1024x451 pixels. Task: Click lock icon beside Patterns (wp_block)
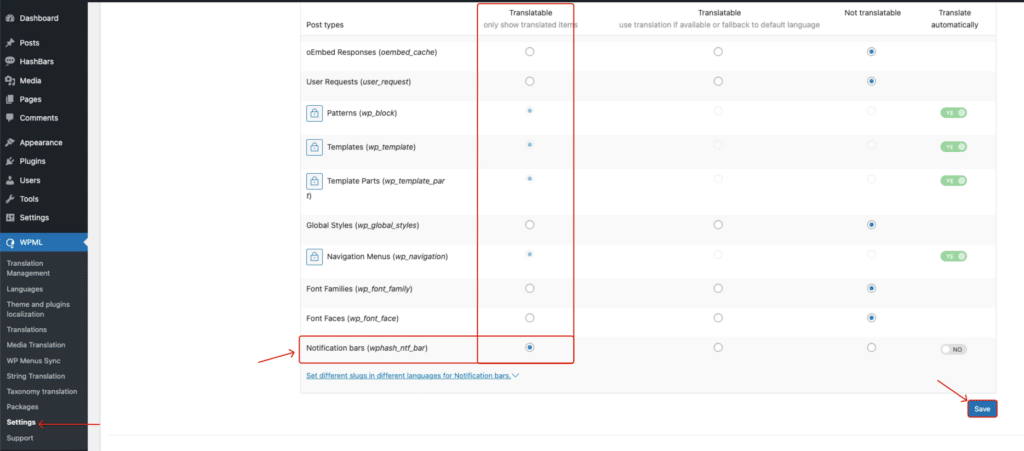click(x=314, y=113)
